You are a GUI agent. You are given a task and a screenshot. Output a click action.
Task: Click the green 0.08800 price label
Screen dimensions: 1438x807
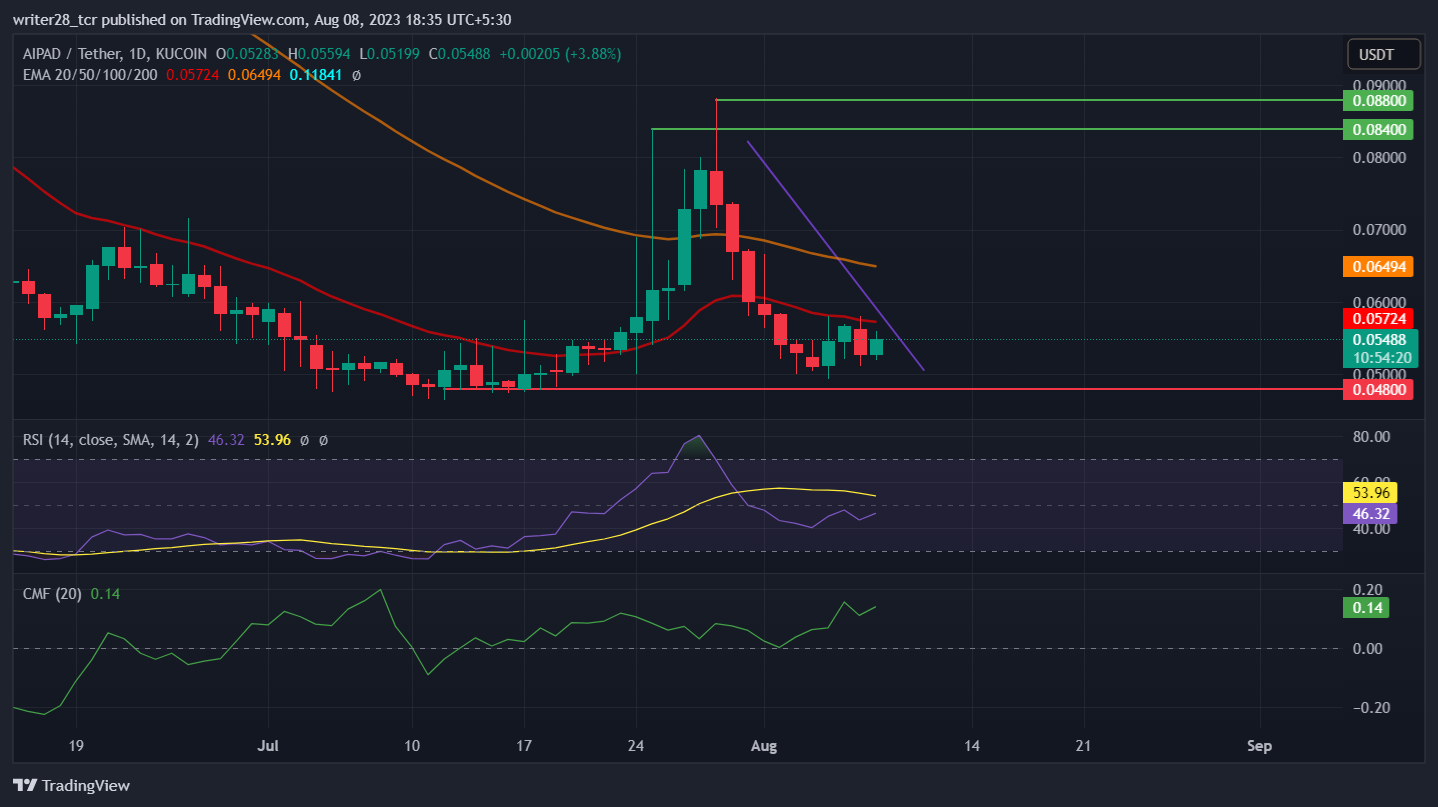click(1379, 100)
